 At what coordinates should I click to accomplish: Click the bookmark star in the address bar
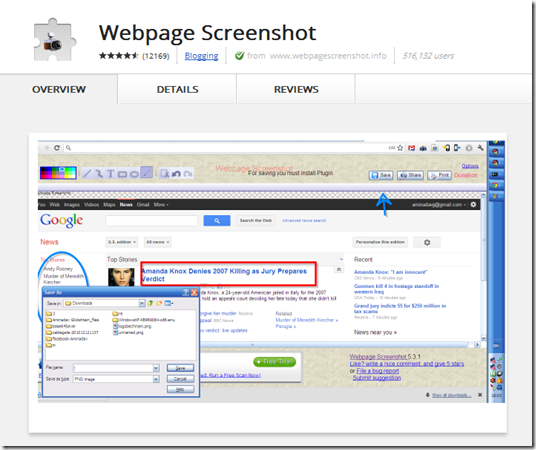tap(400, 148)
